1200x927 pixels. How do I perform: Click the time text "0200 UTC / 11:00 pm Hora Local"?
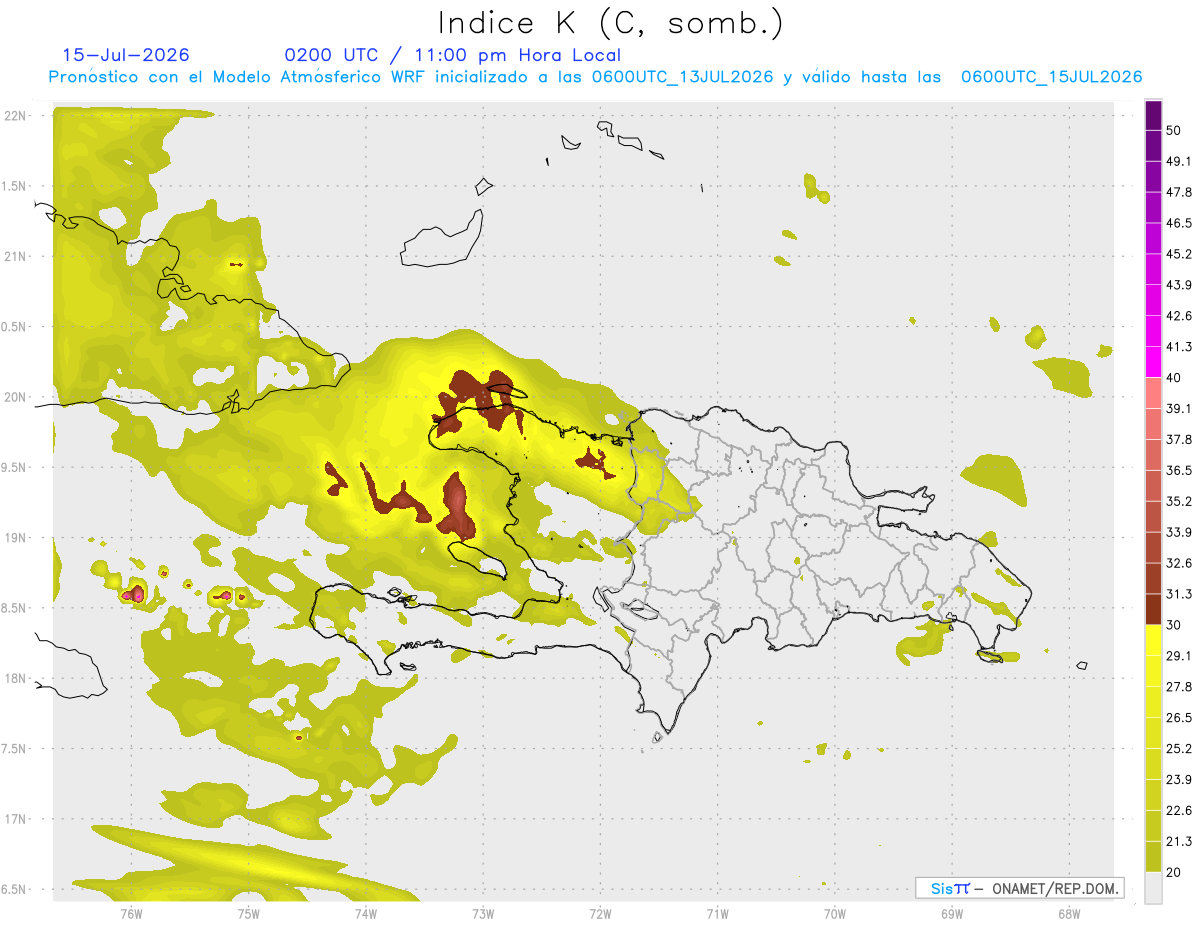(452, 55)
